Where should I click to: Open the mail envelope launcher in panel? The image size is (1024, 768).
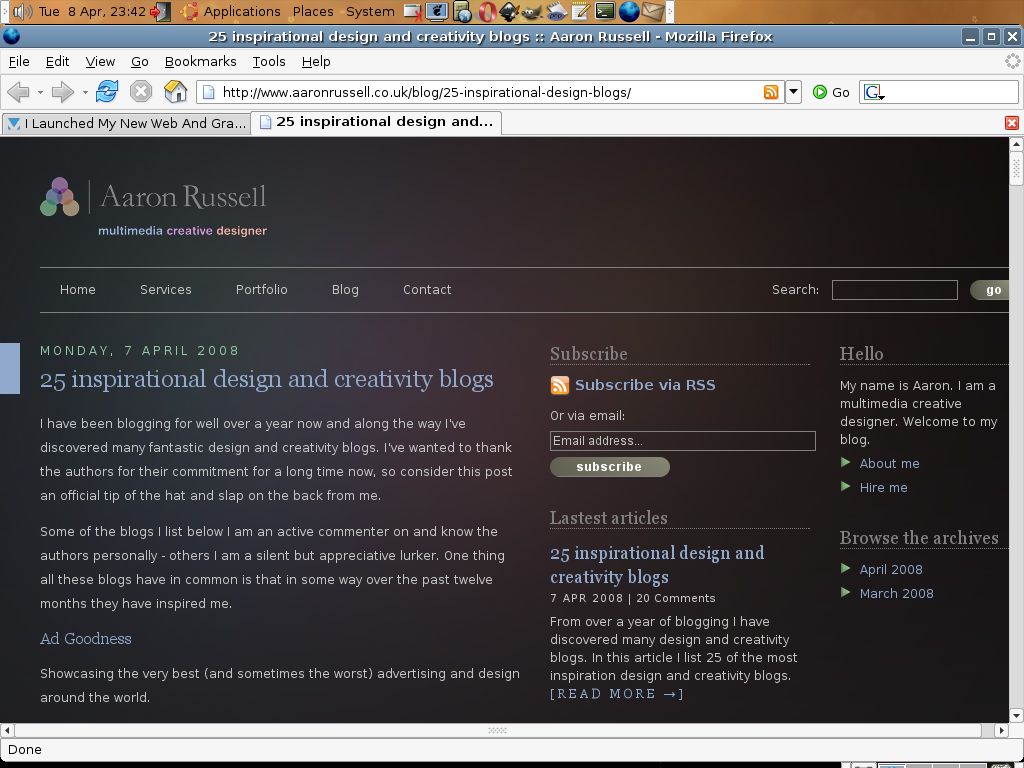[653, 11]
